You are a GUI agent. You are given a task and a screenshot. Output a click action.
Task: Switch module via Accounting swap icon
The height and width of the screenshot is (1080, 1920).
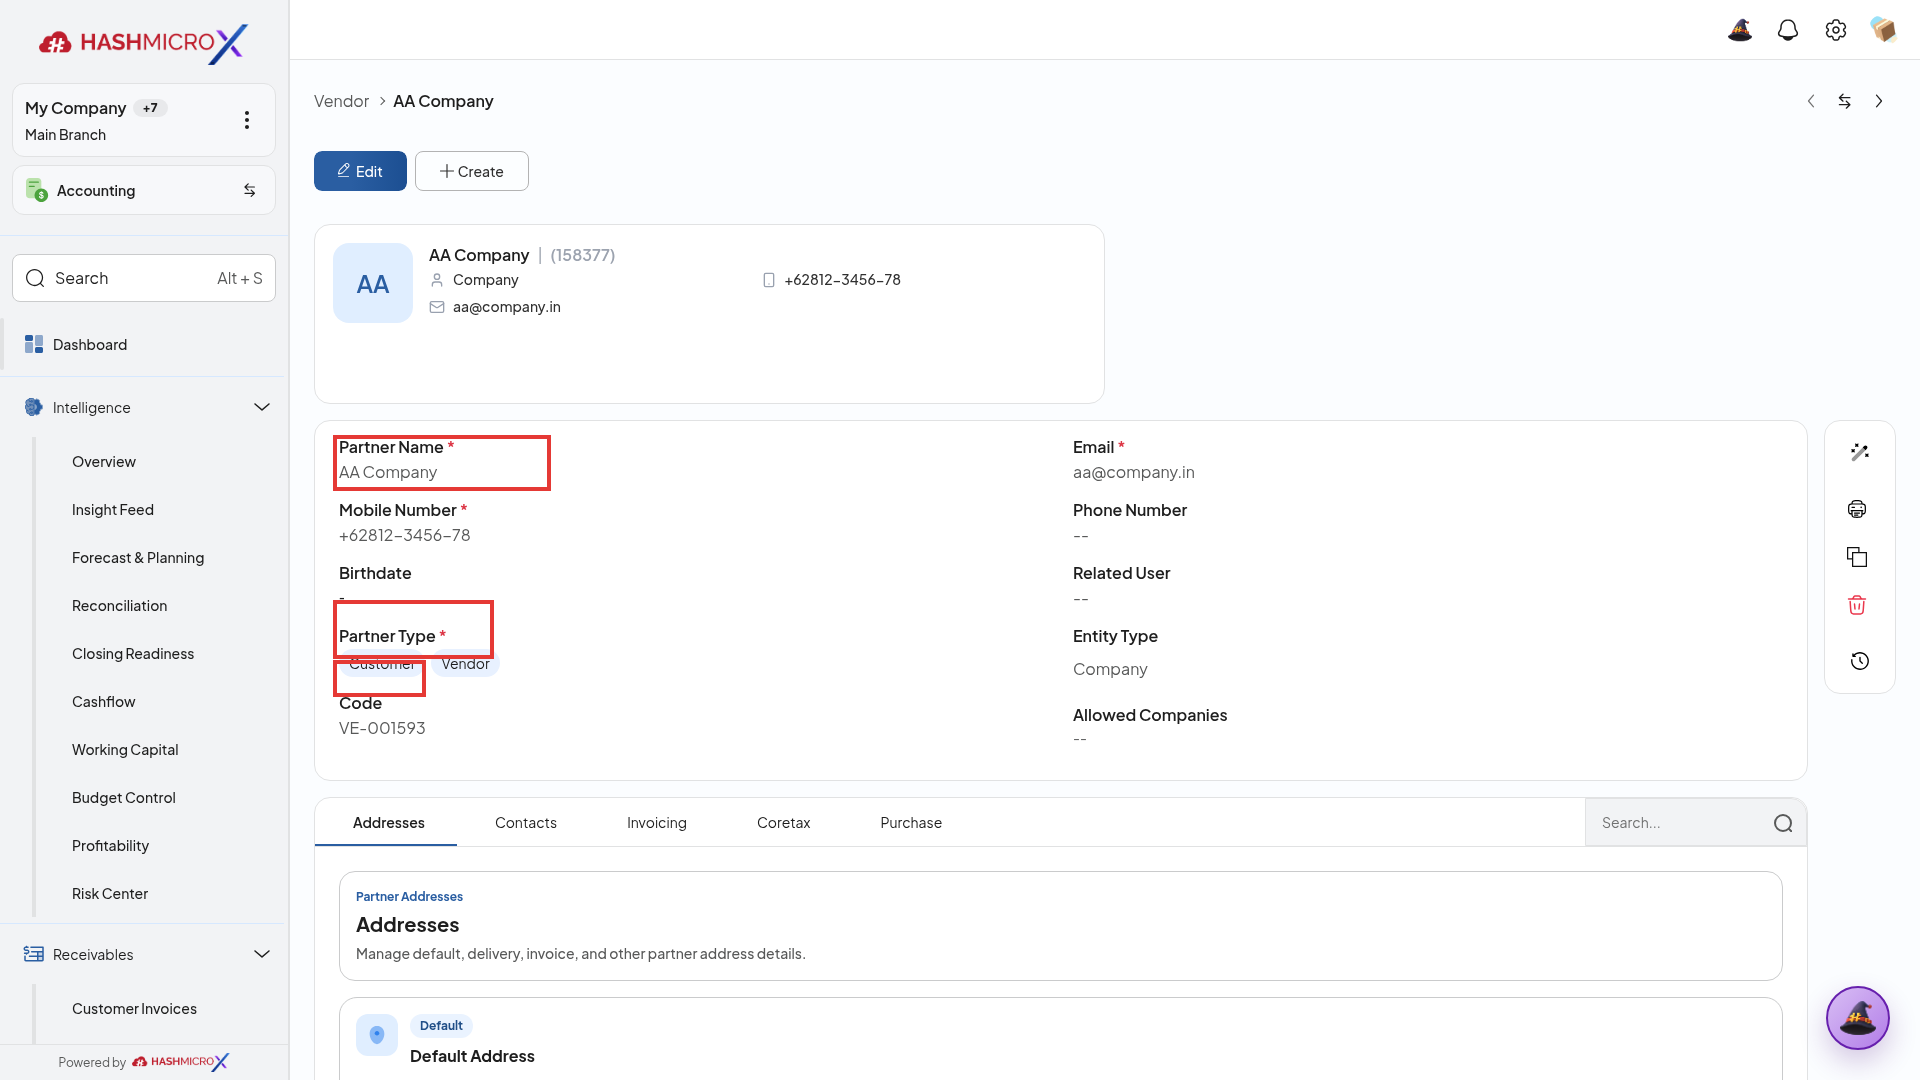pyautogui.click(x=250, y=190)
